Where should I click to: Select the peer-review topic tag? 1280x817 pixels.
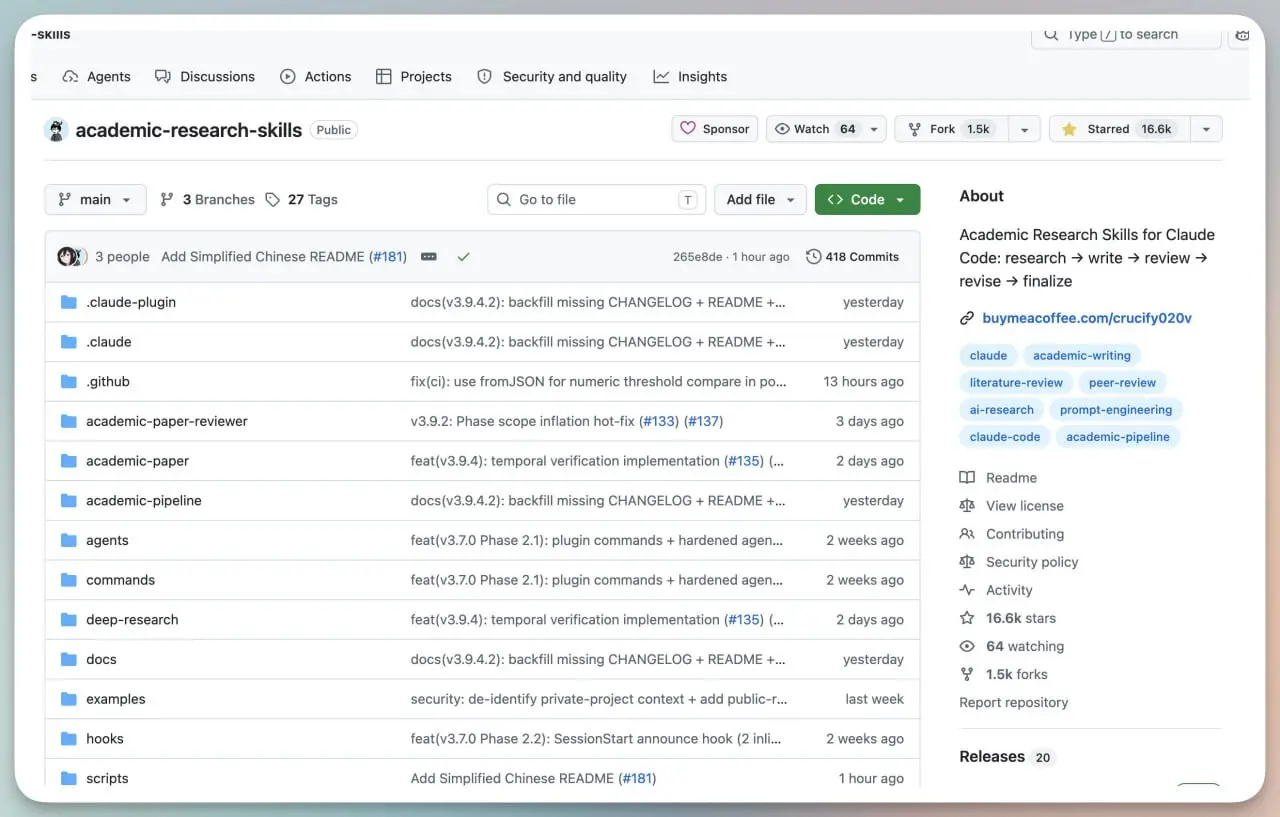1122,382
